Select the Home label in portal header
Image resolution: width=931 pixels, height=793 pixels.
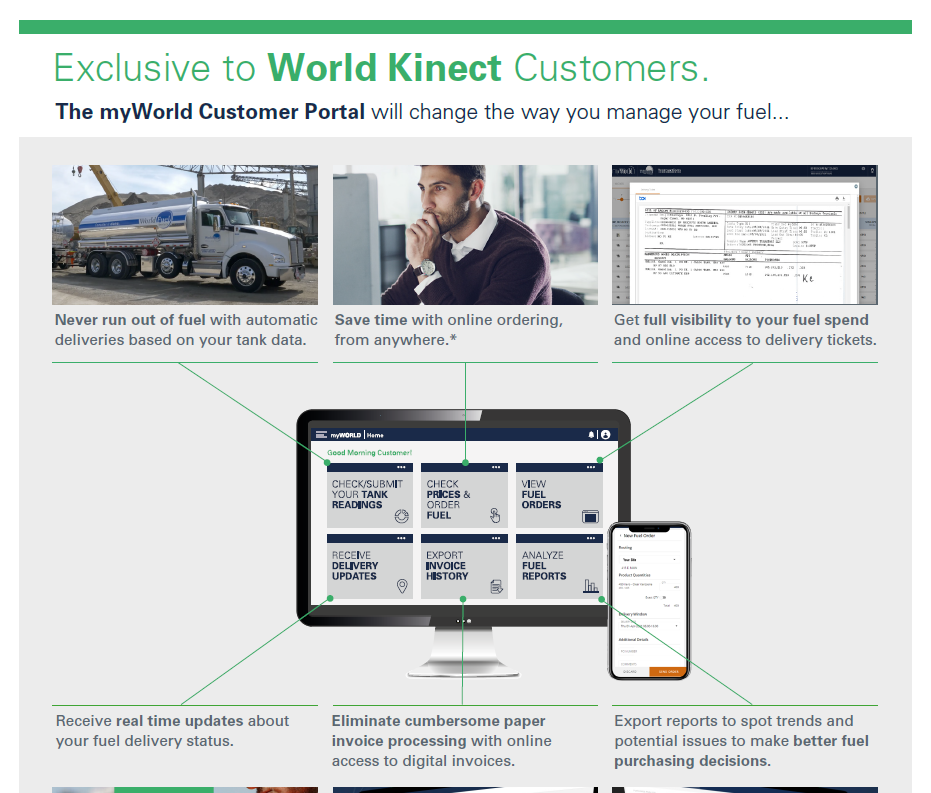(x=375, y=435)
